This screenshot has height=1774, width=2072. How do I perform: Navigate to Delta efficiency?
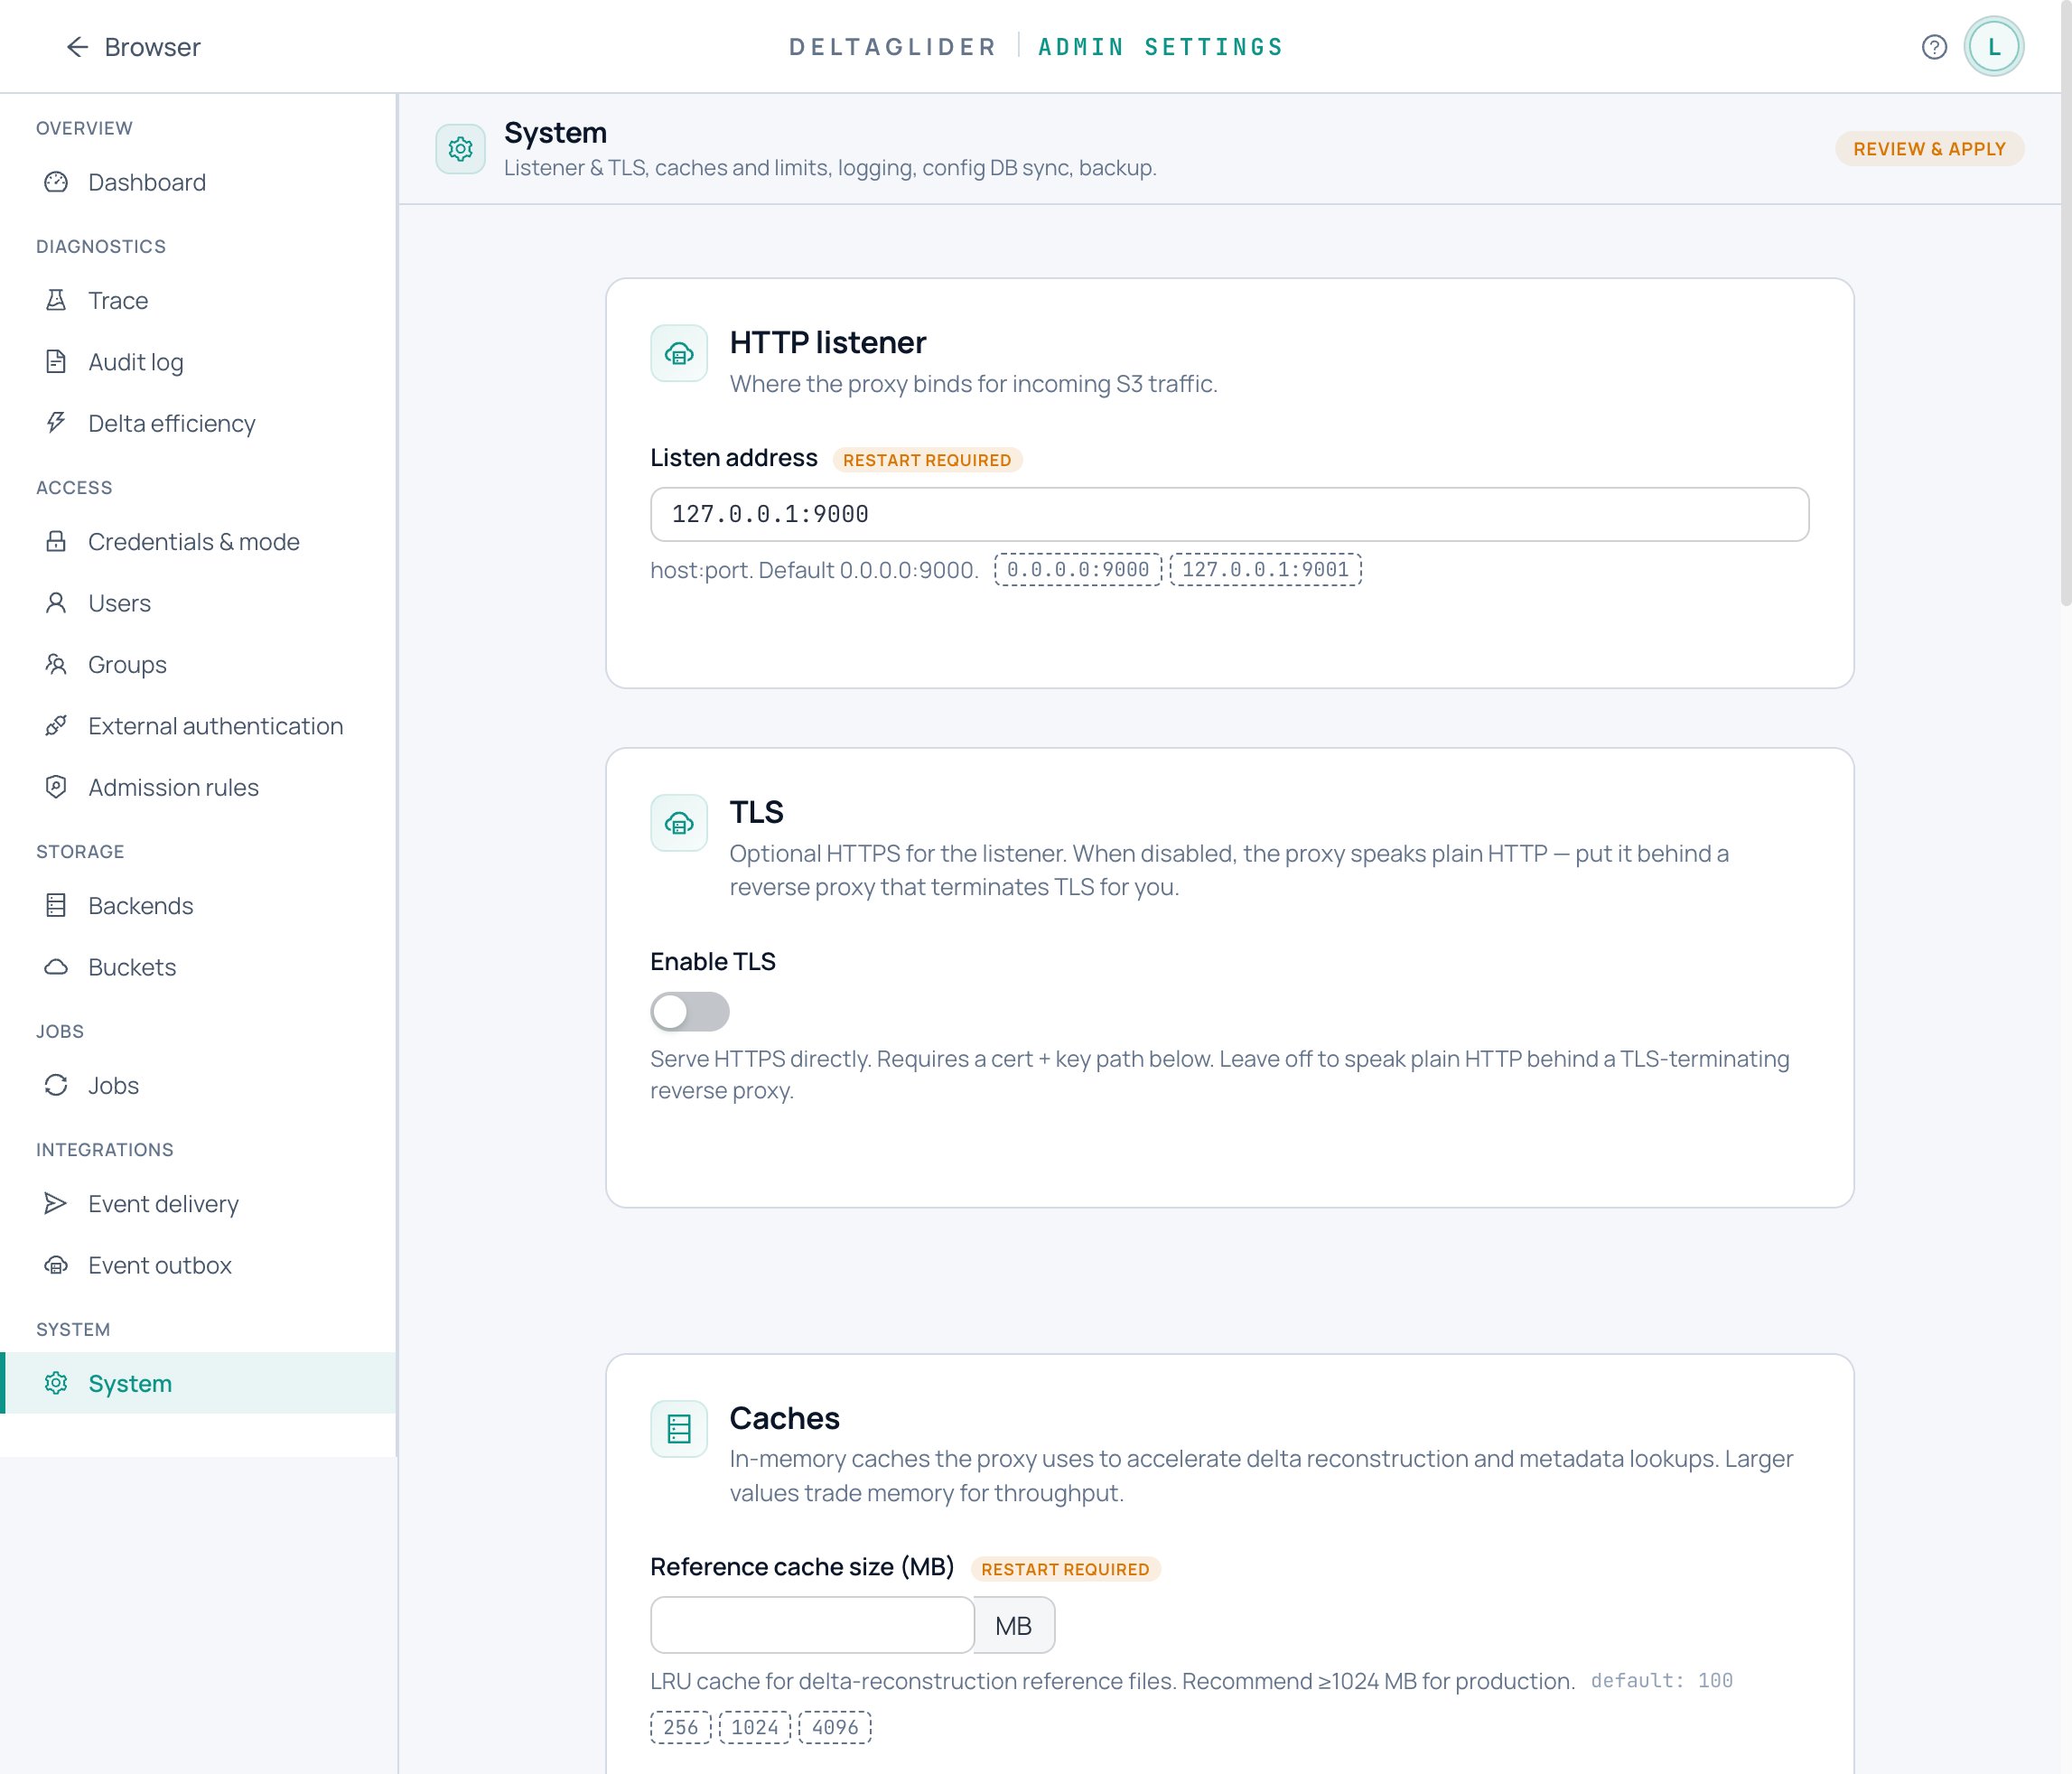click(198, 423)
